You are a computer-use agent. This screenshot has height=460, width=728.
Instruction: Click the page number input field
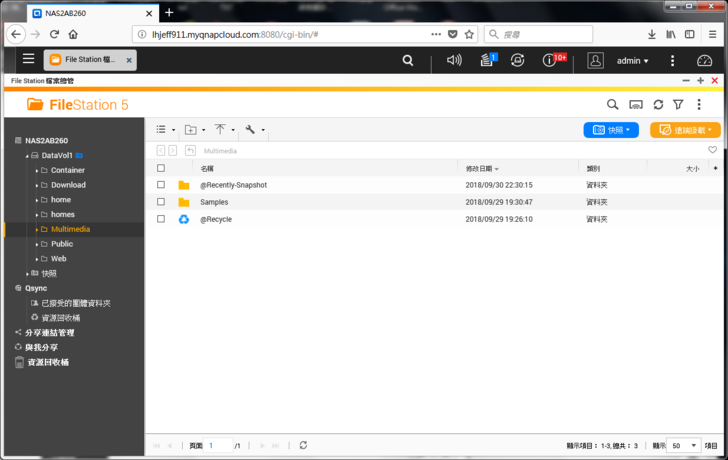pos(219,445)
